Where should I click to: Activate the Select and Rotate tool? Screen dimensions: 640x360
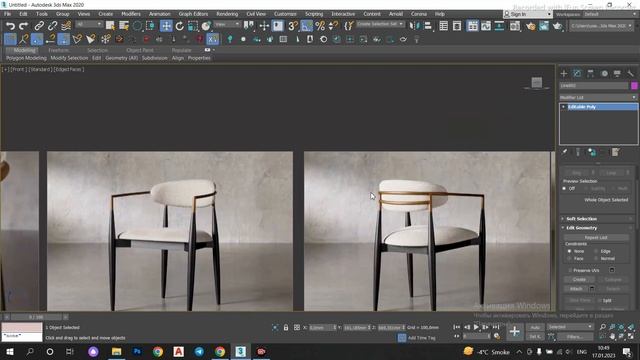(180, 26)
